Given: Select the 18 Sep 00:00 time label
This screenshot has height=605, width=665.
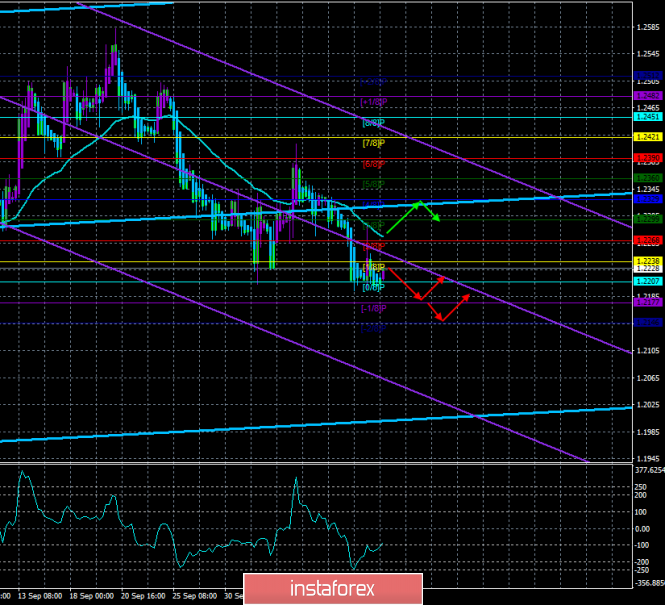Looking at the screenshot, I should (x=92, y=594).
